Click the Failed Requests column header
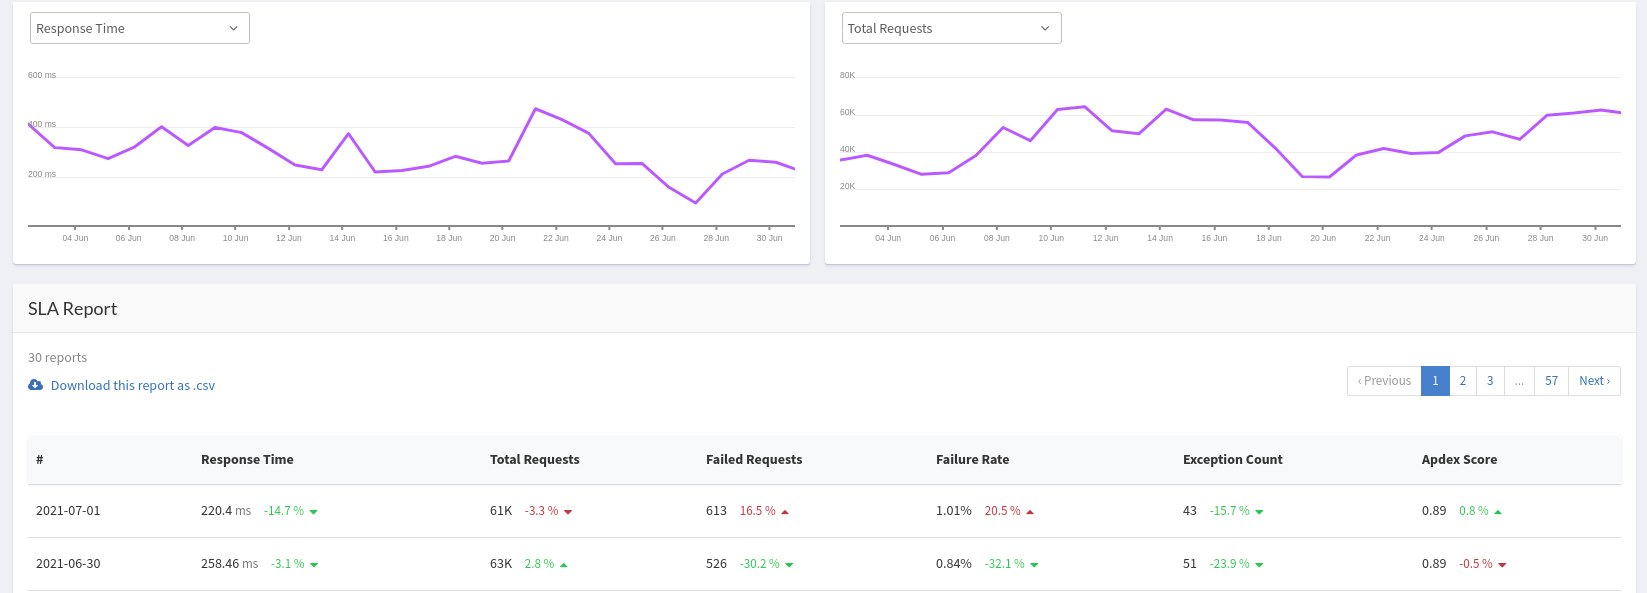Image resolution: width=1647 pixels, height=593 pixels. tap(754, 460)
